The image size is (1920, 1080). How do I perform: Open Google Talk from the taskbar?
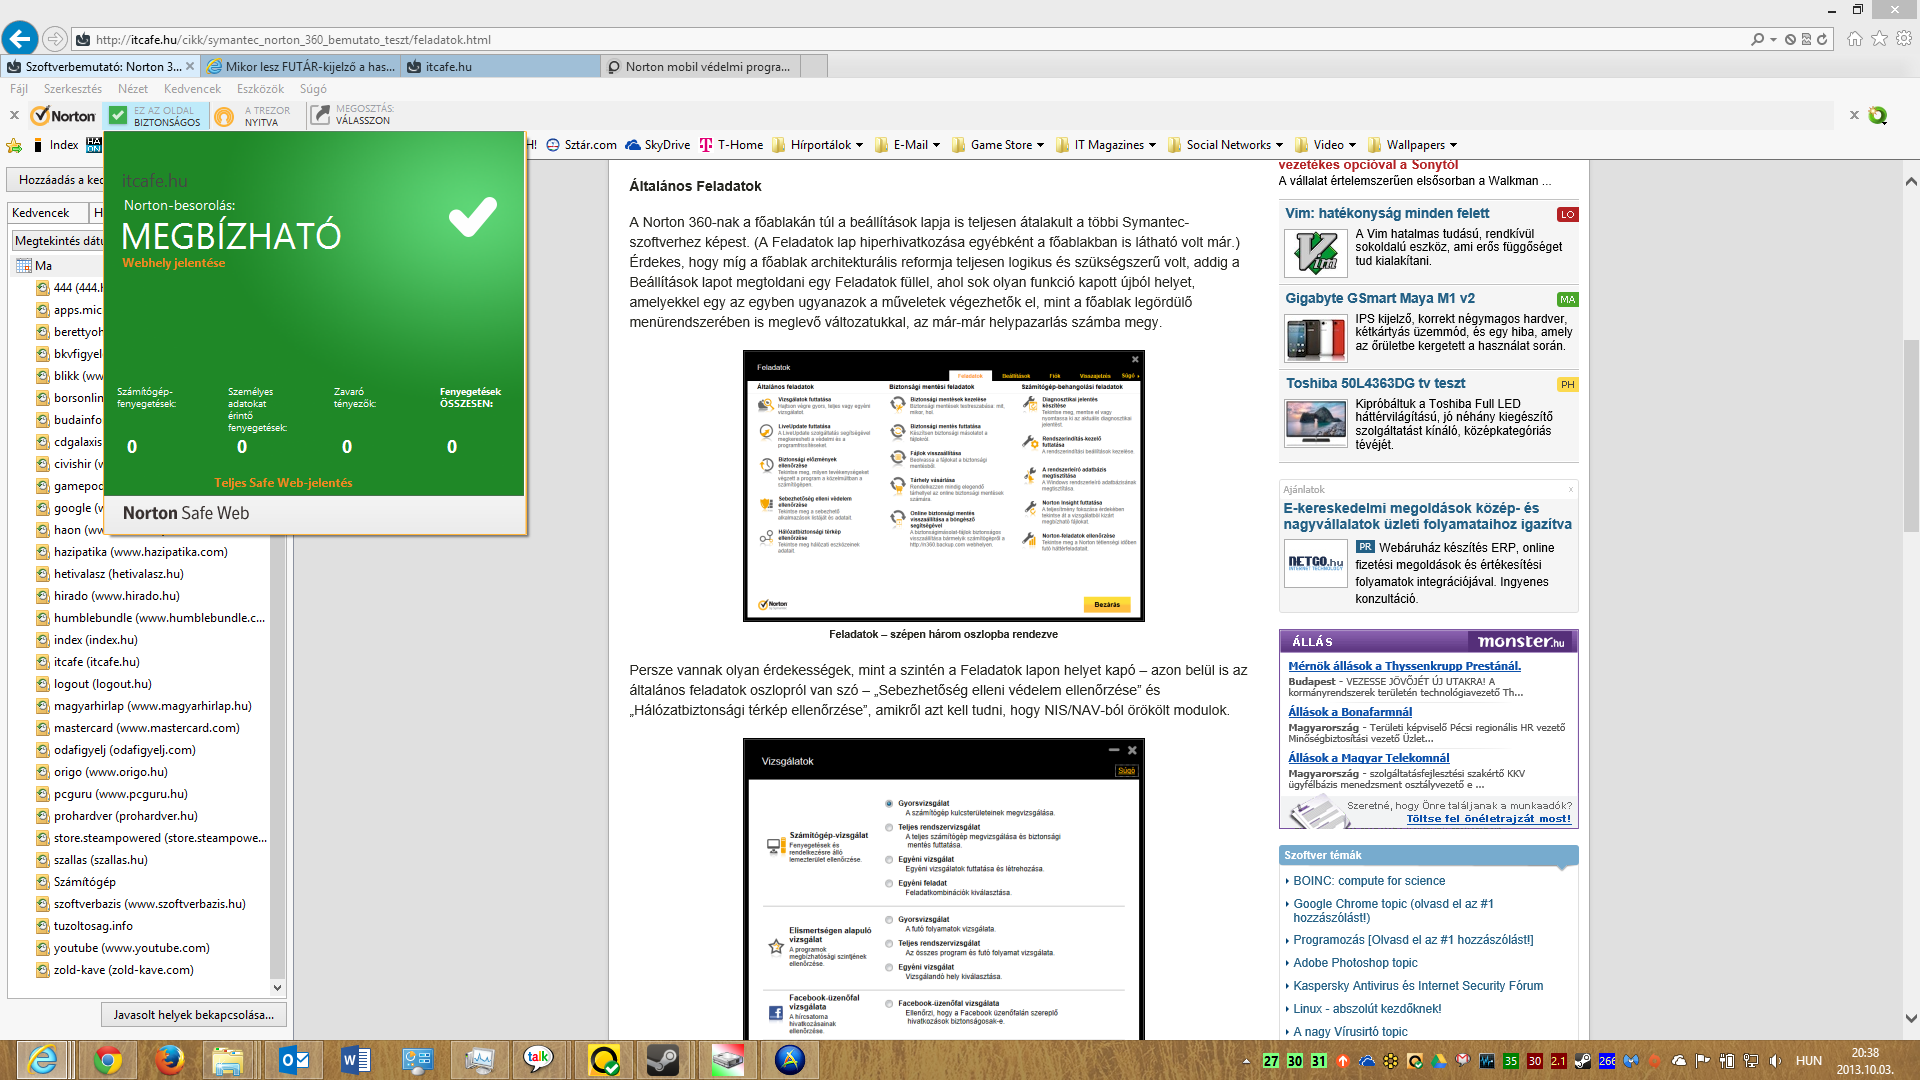pyautogui.click(x=539, y=1060)
